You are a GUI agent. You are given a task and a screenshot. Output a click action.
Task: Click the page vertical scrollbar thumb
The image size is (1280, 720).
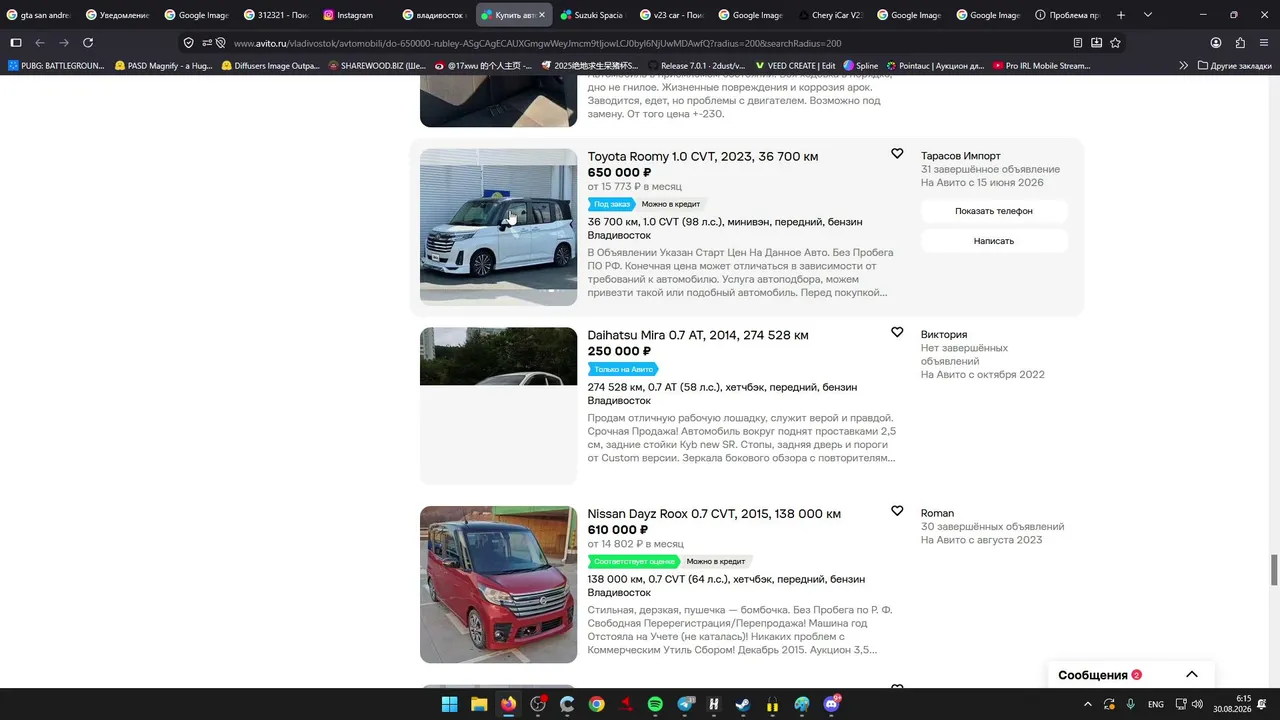[1274, 570]
